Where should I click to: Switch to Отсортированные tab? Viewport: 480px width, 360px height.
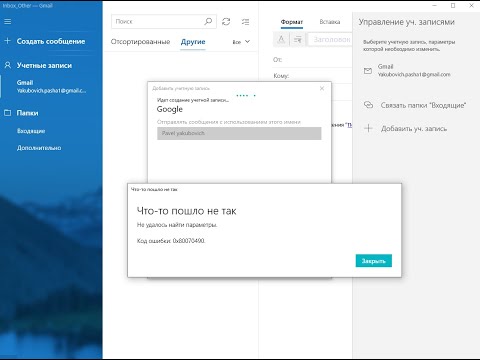point(140,42)
